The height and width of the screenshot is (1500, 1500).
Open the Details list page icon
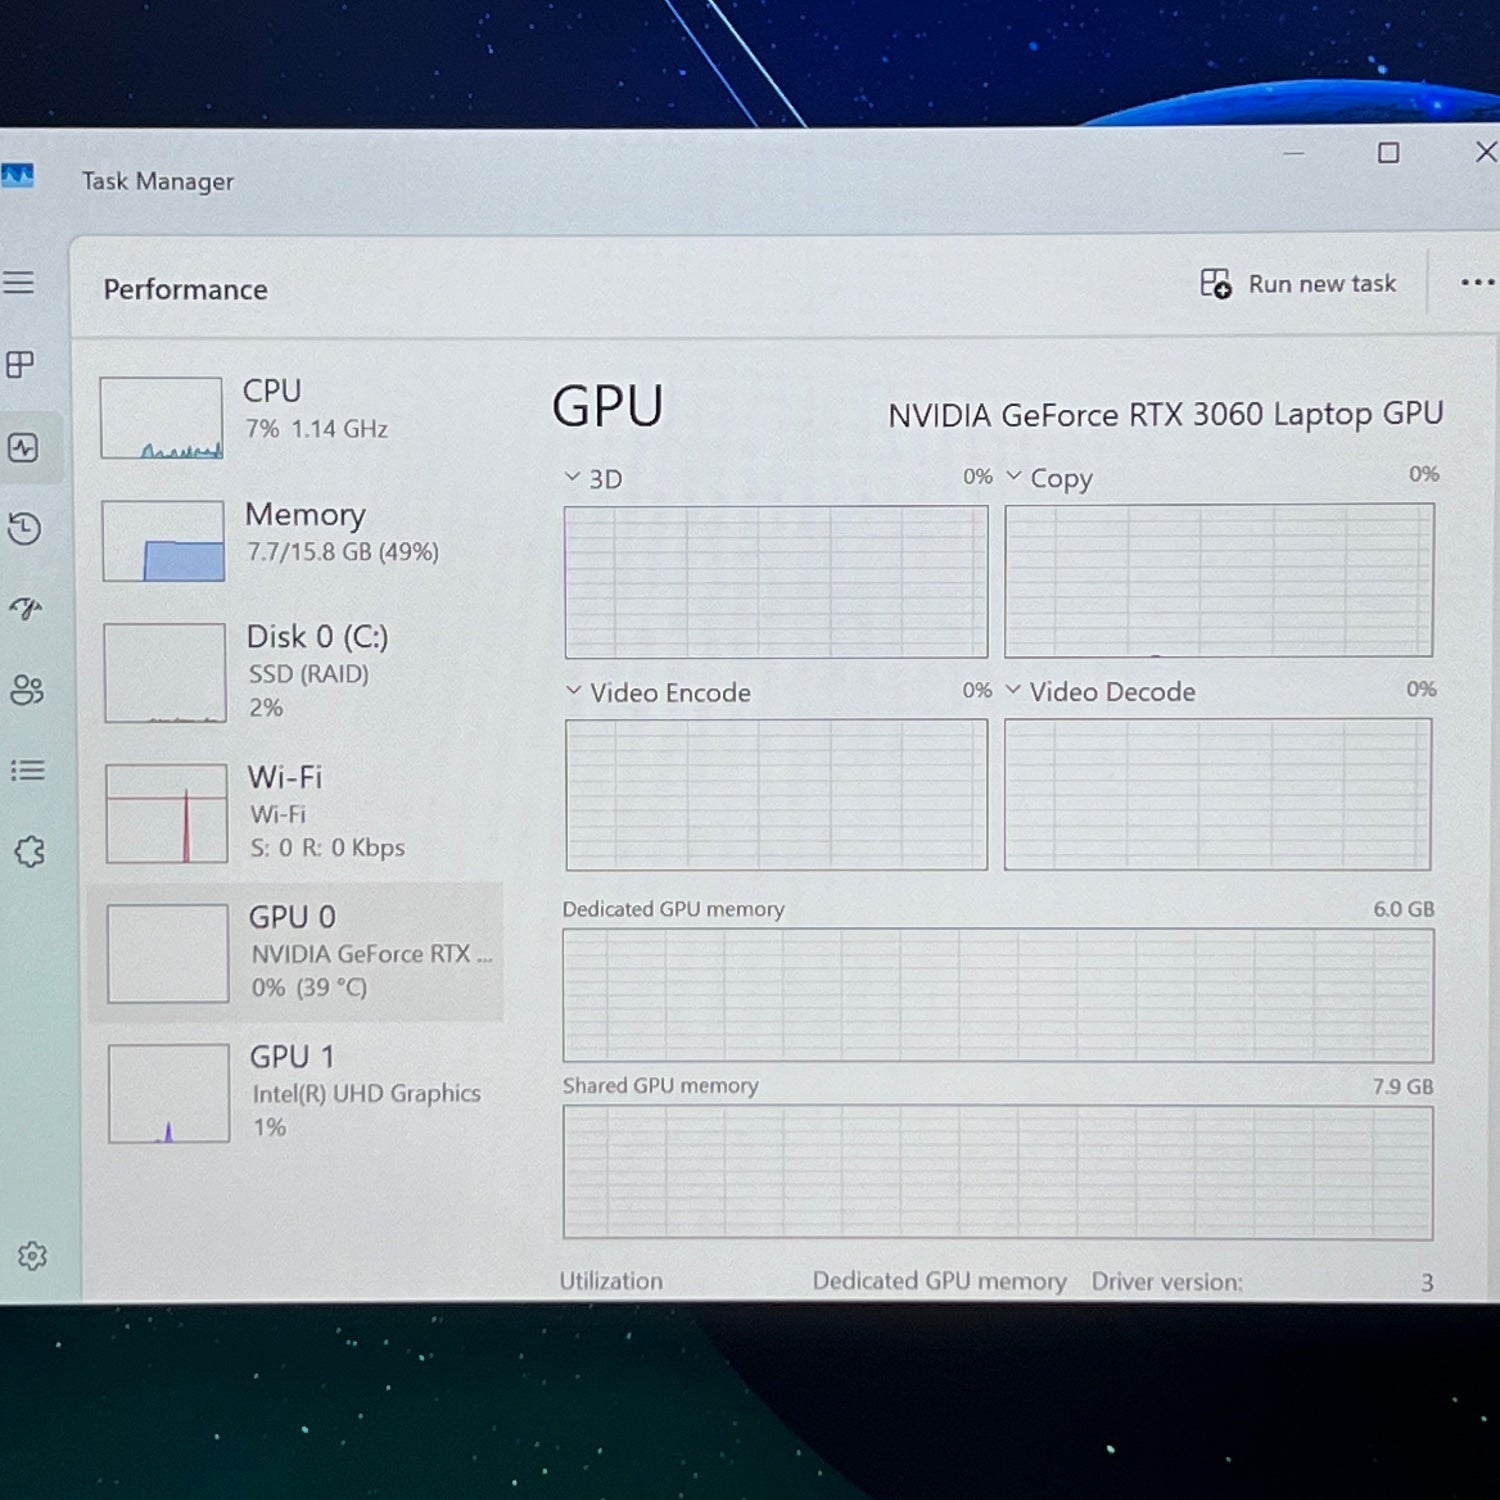(28, 770)
